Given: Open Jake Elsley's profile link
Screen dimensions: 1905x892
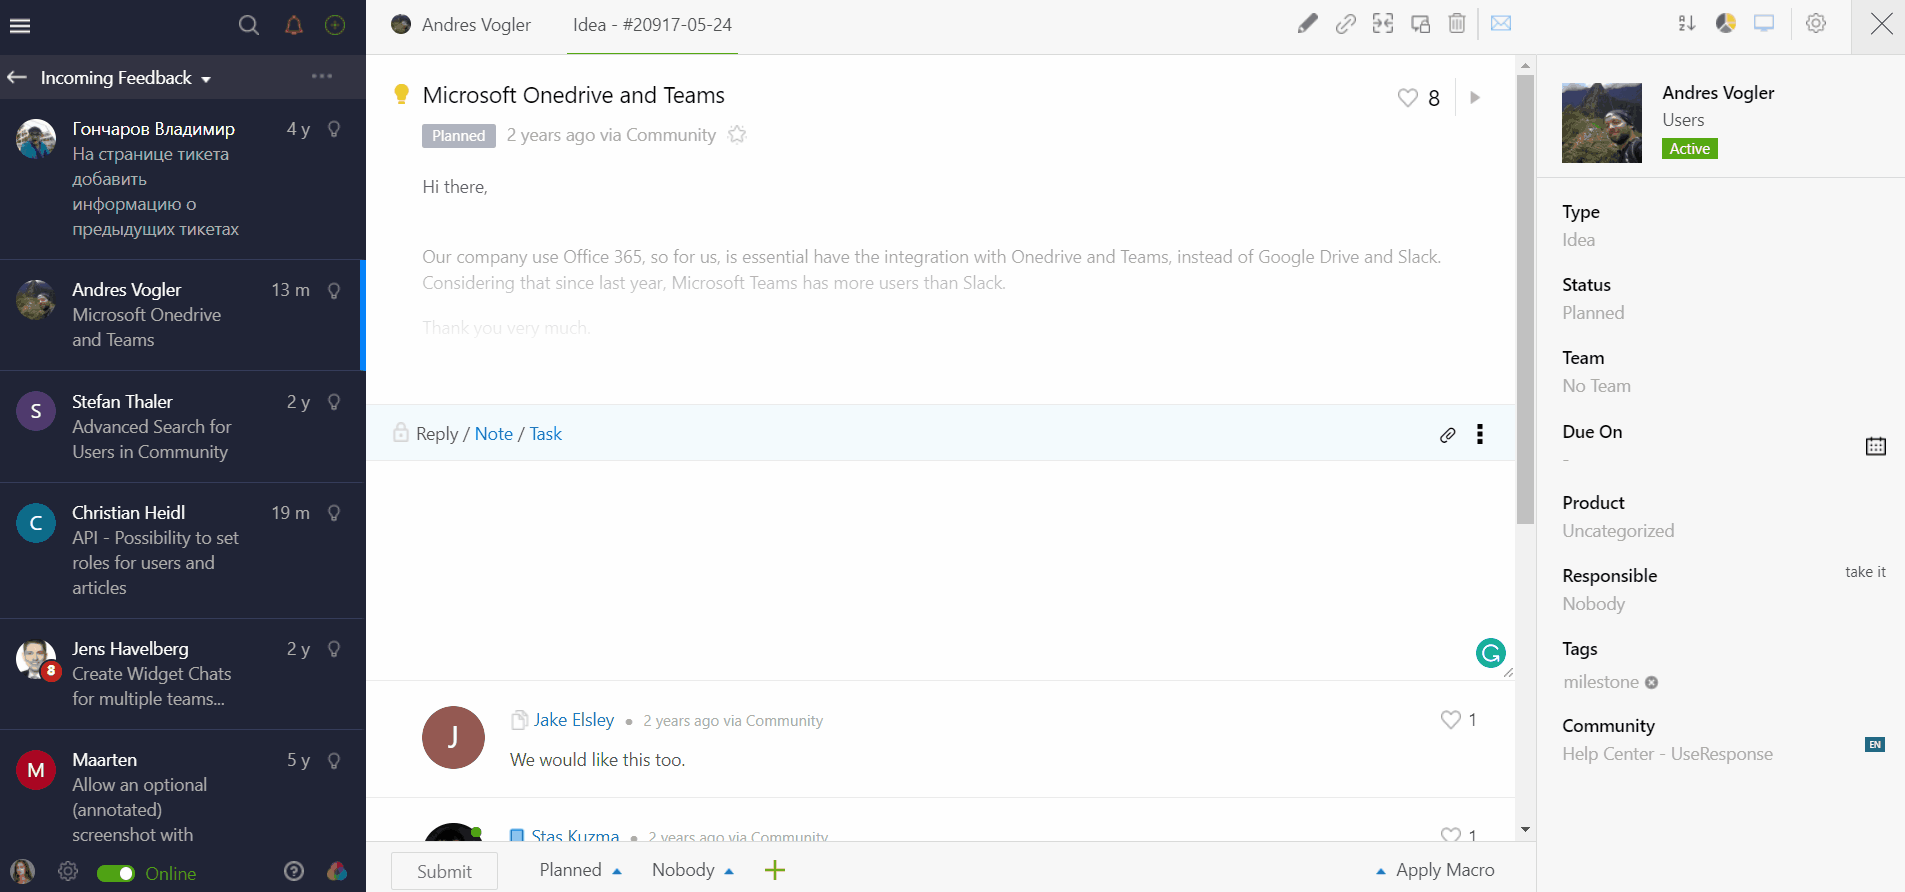Looking at the screenshot, I should pos(574,720).
